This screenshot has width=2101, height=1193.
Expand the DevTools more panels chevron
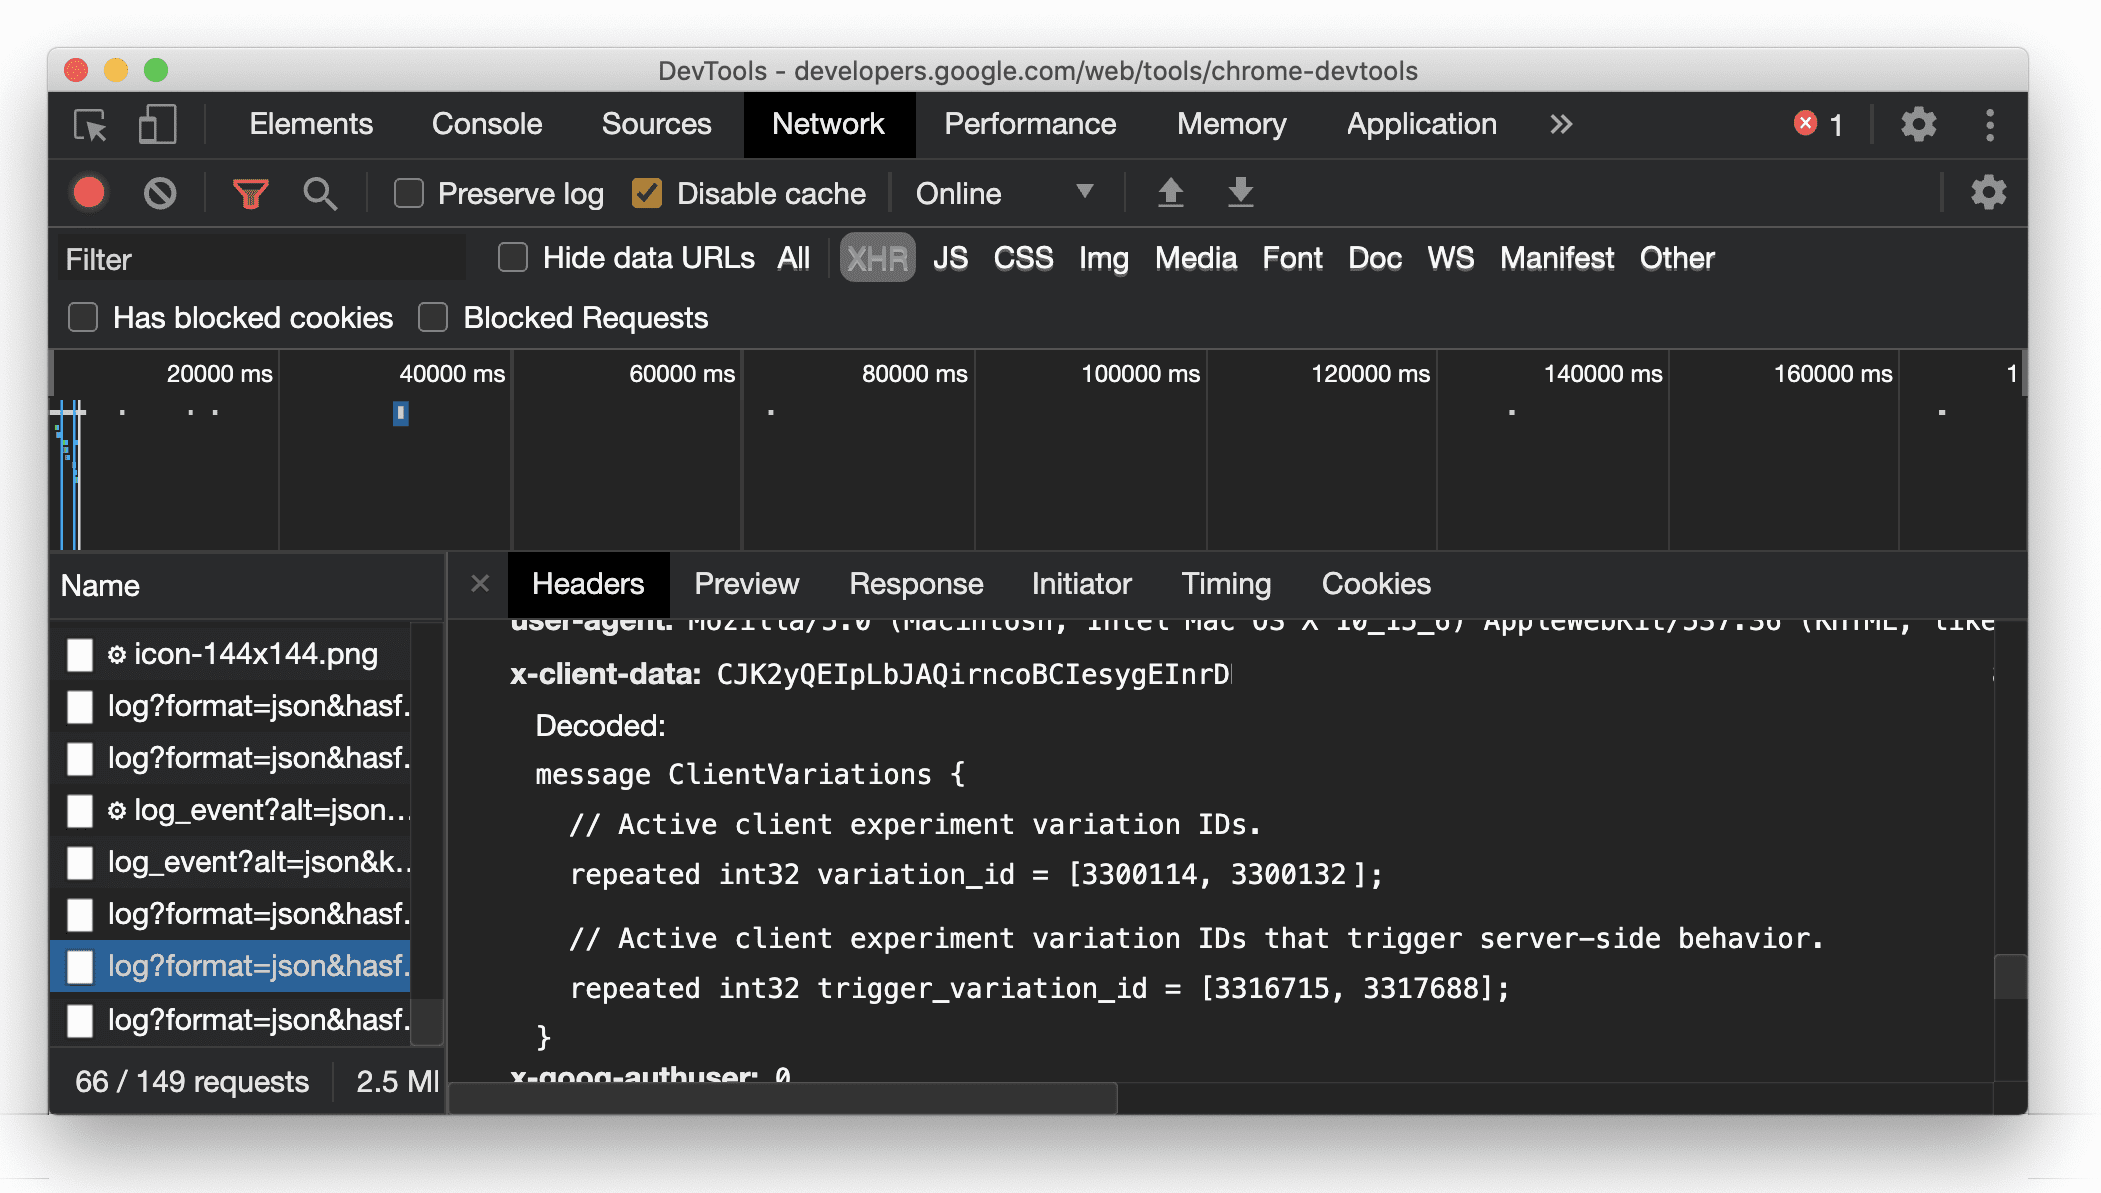coord(1558,123)
